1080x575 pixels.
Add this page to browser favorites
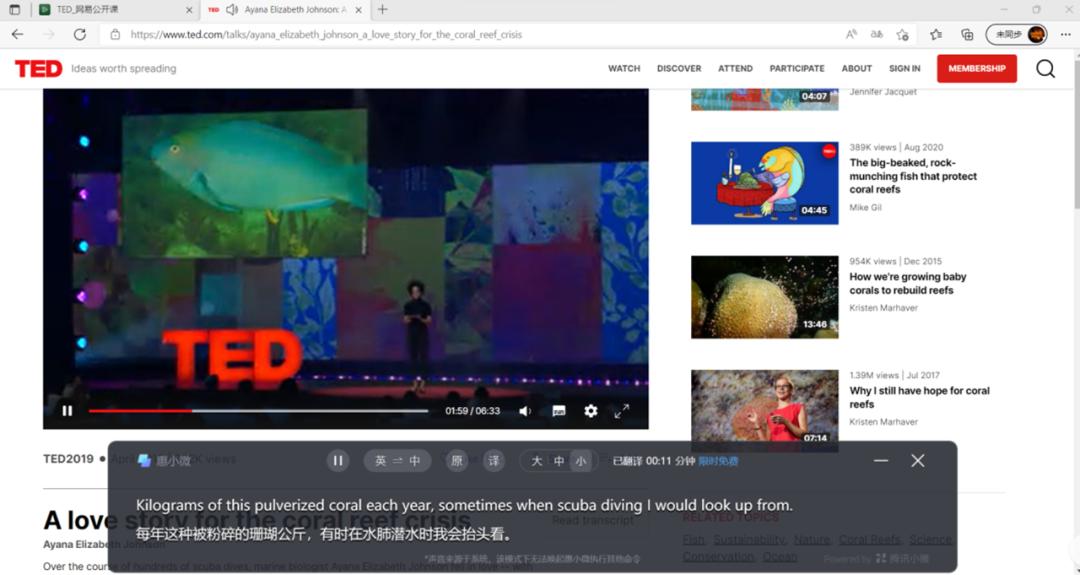pyautogui.click(x=903, y=34)
